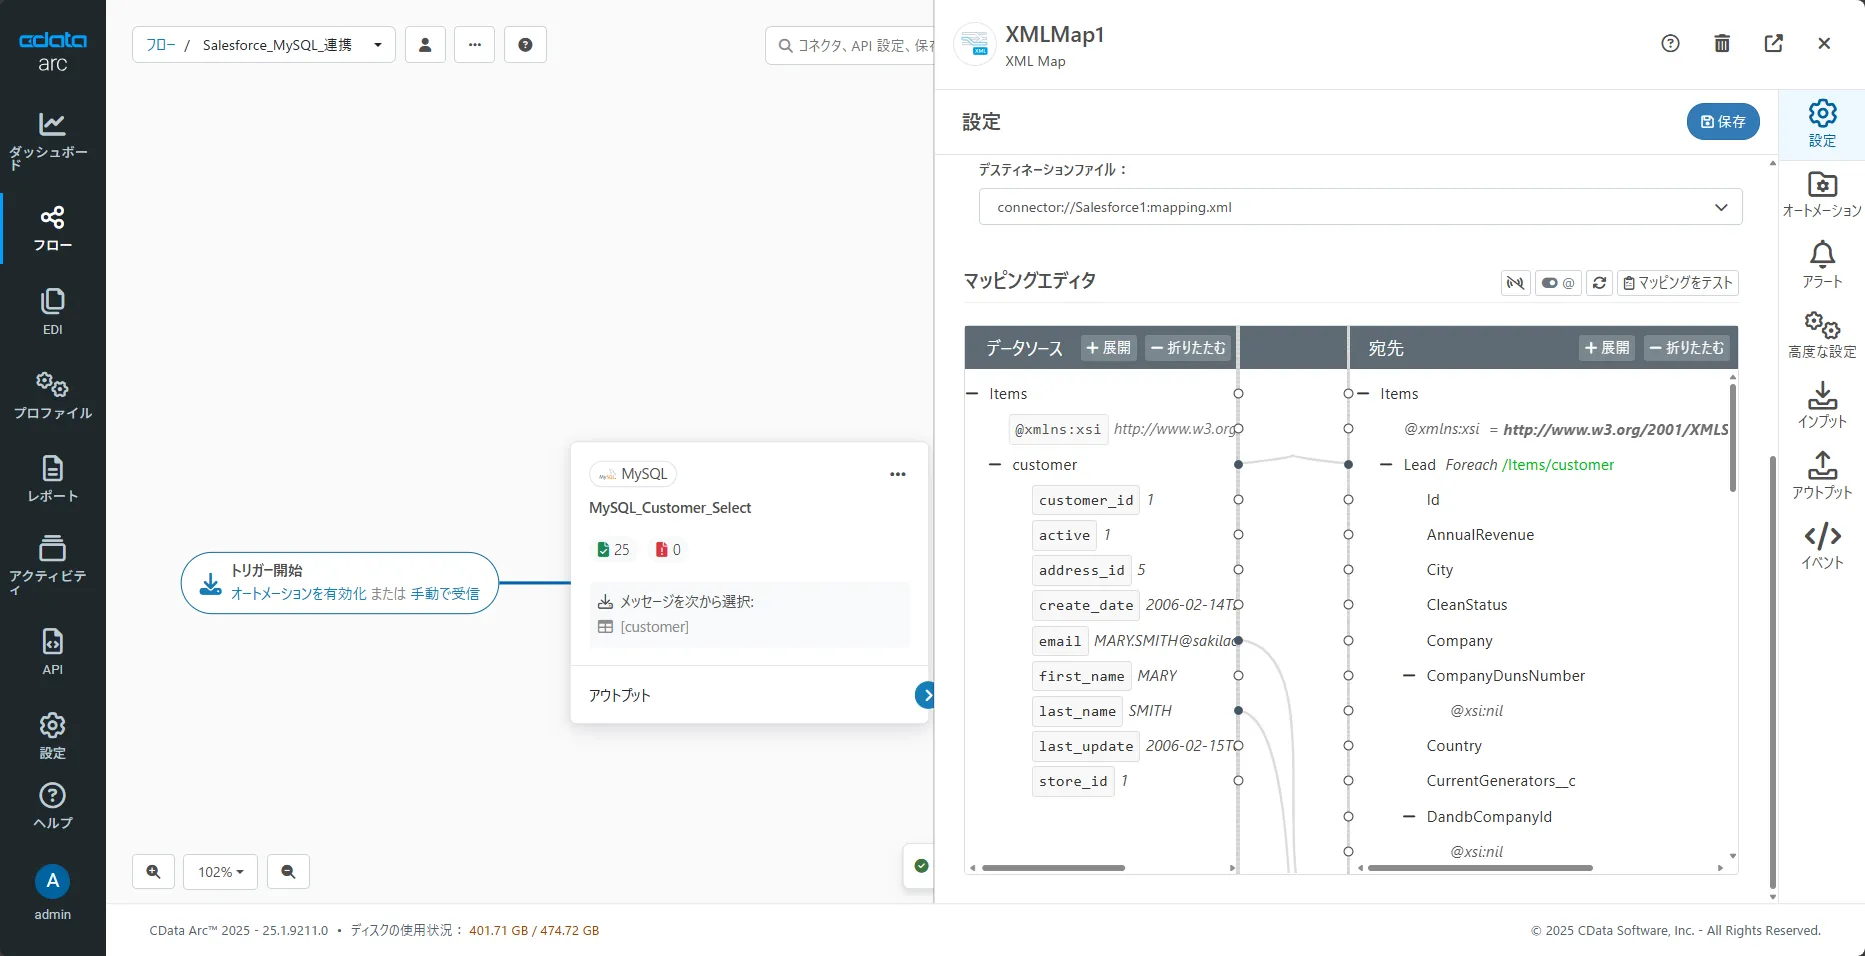Switch to the Alert tab in right rail
Image resolution: width=1865 pixels, height=956 pixels.
[x=1822, y=265]
